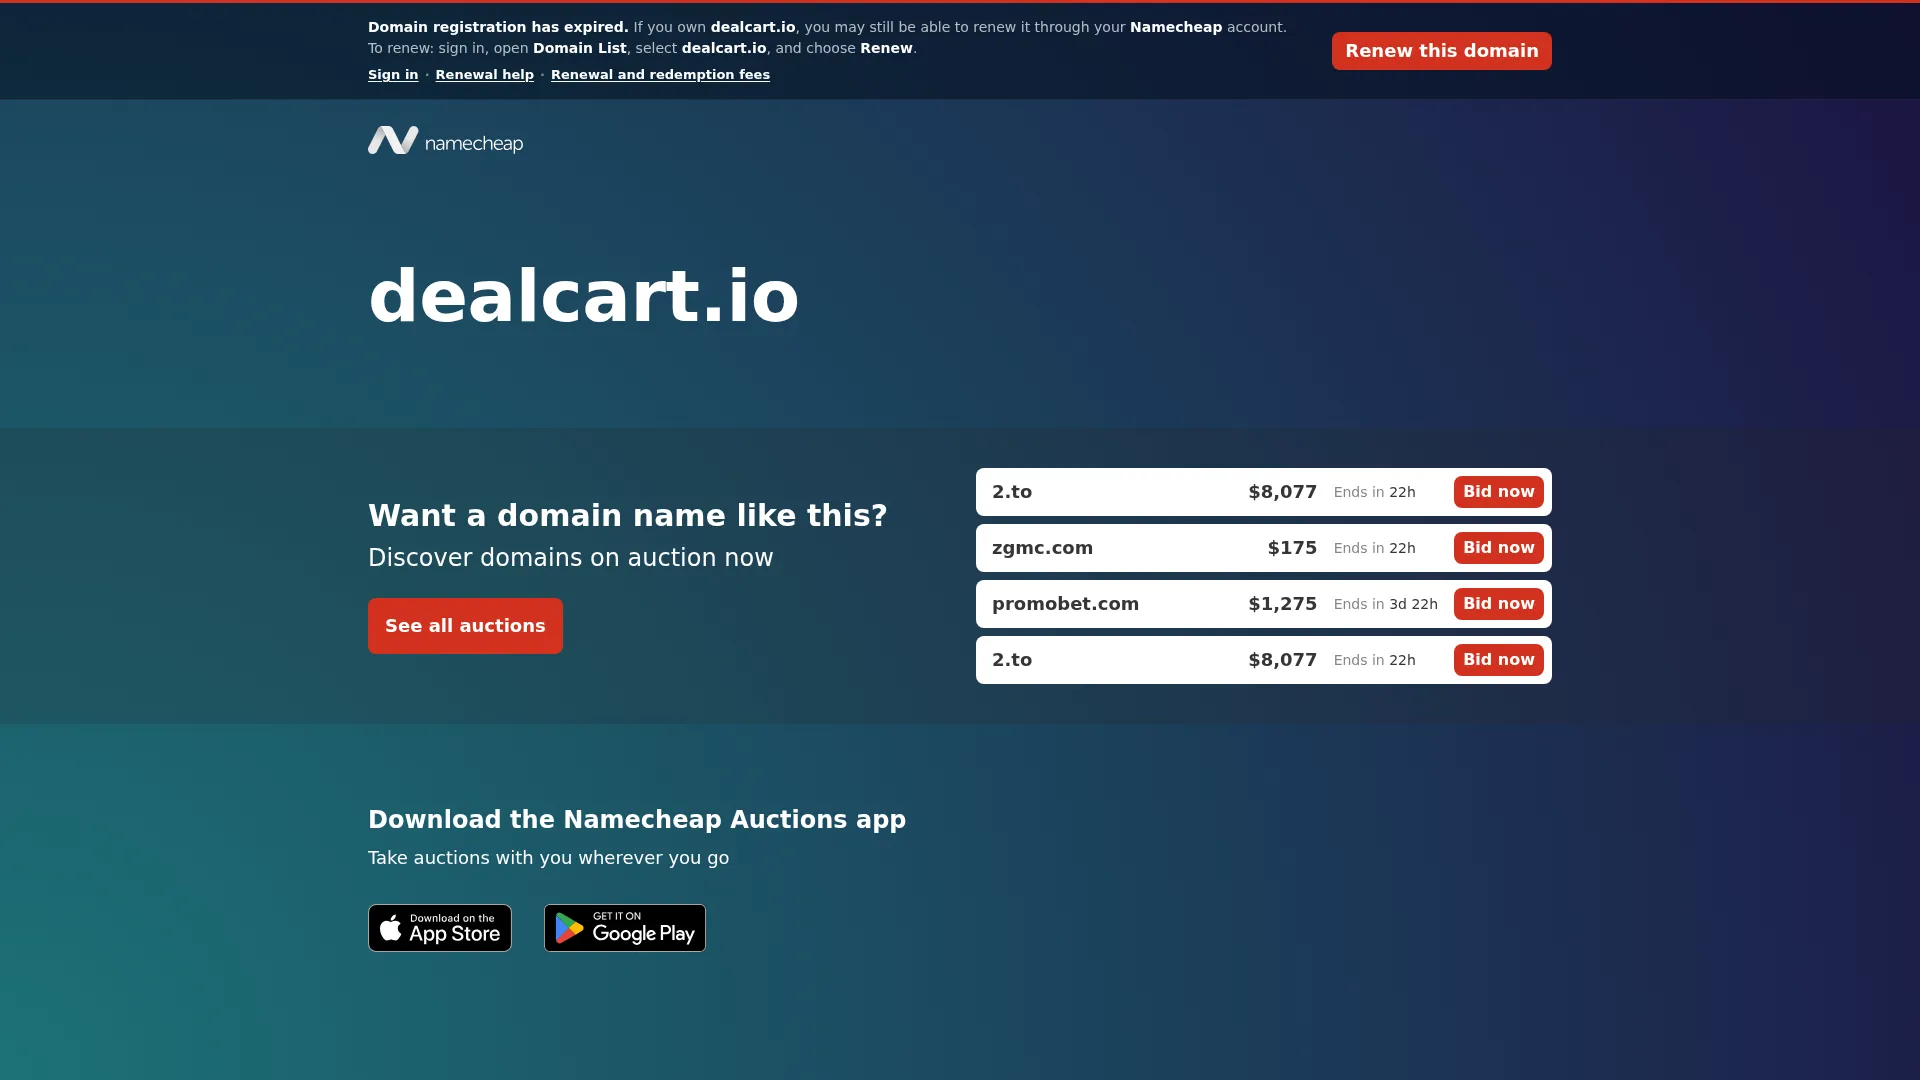Image resolution: width=1920 pixels, height=1080 pixels.
Task: Click the Namecheap logo
Action: [x=445, y=141]
